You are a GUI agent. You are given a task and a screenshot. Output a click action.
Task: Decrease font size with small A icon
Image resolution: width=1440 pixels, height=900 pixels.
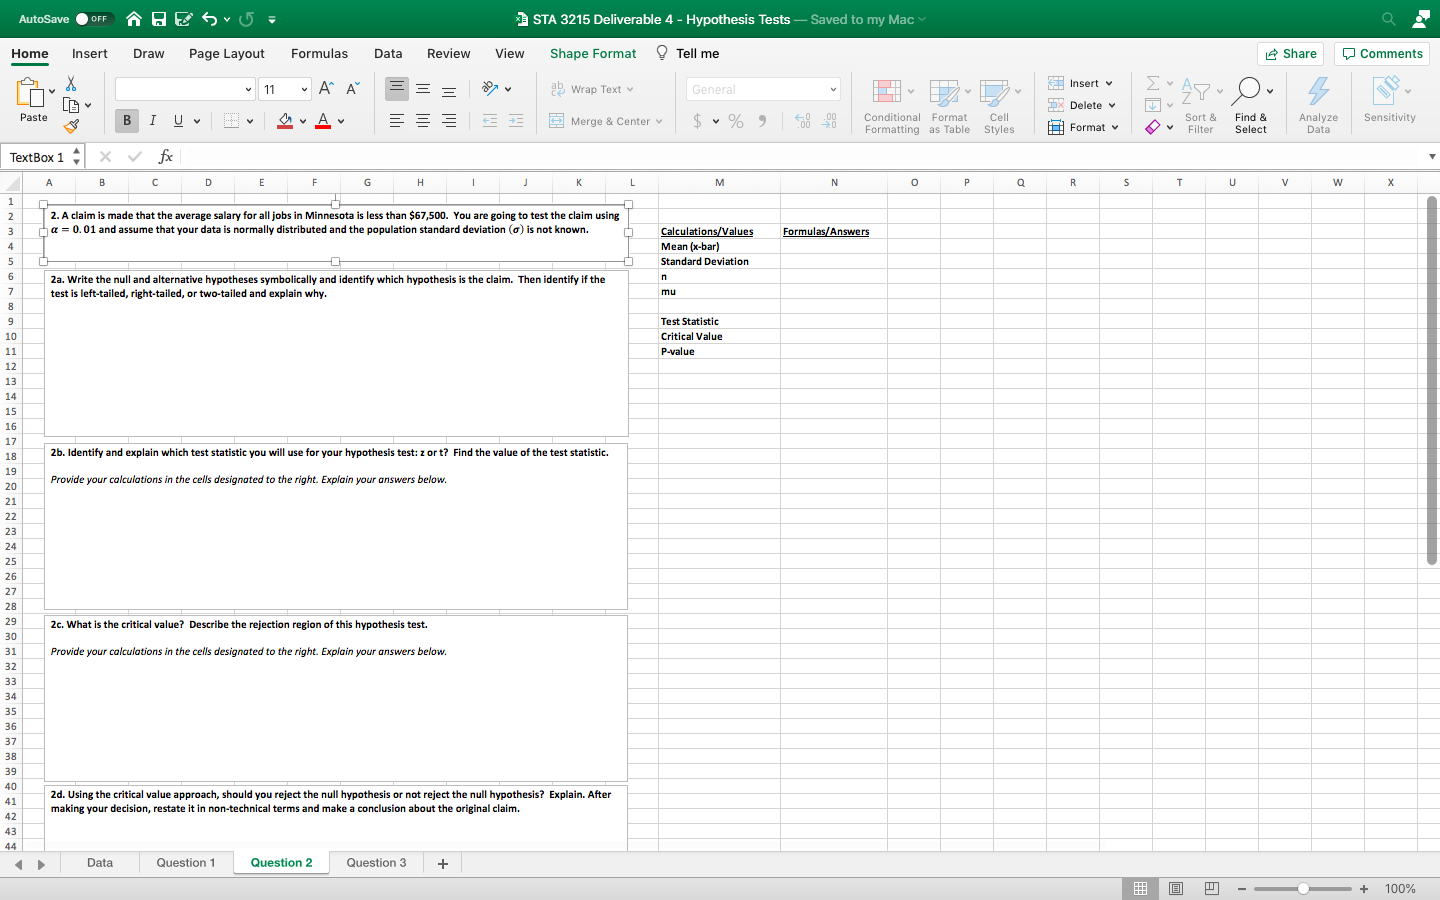pyautogui.click(x=352, y=89)
